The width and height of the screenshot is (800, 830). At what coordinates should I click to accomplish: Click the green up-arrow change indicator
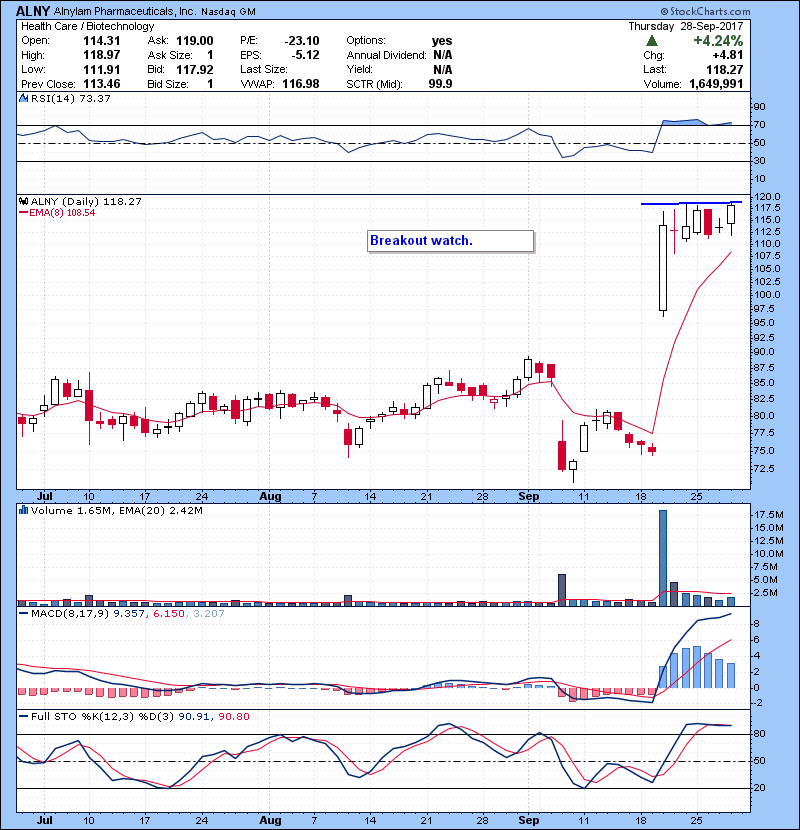[652, 41]
